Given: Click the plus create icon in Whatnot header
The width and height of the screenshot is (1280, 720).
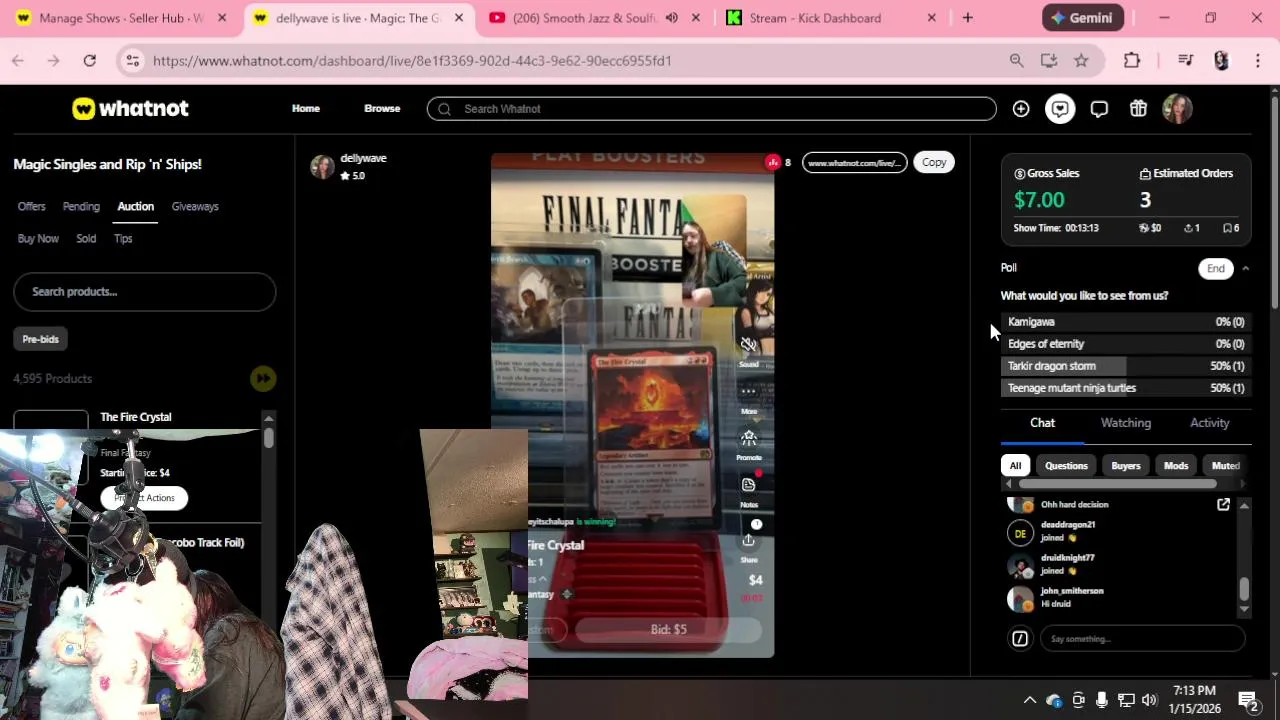Looking at the screenshot, I should 1021,109.
